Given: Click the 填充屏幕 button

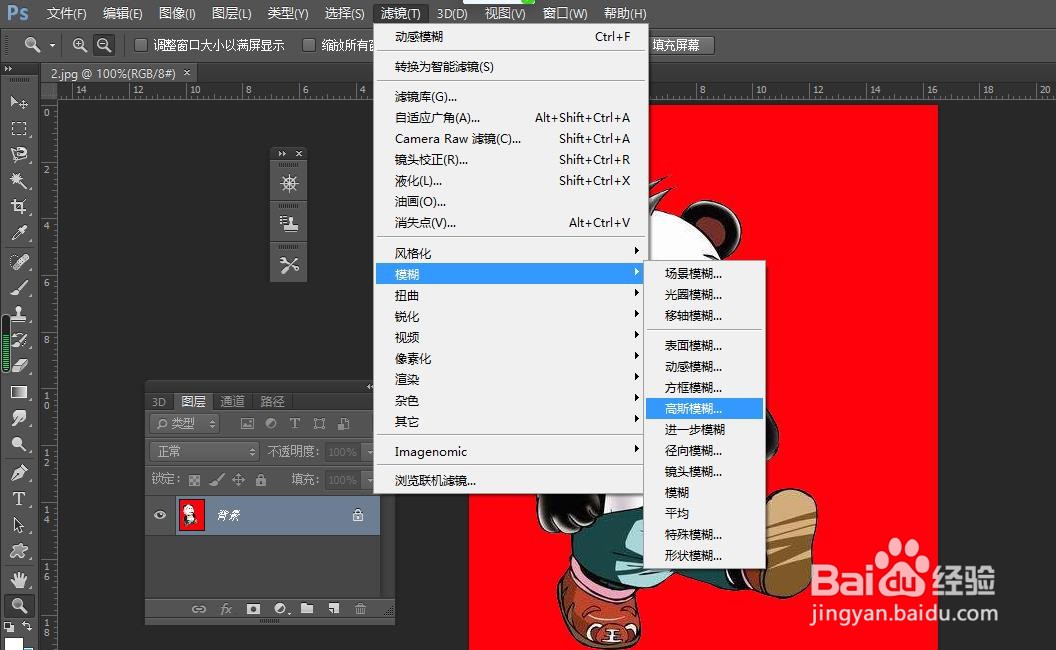Looking at the screenshot, I should point(680,45).
